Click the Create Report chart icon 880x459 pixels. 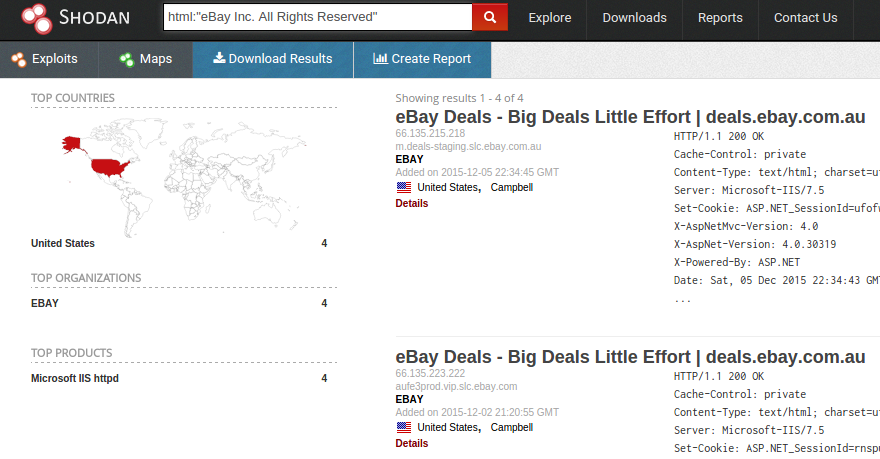[381, 58]
